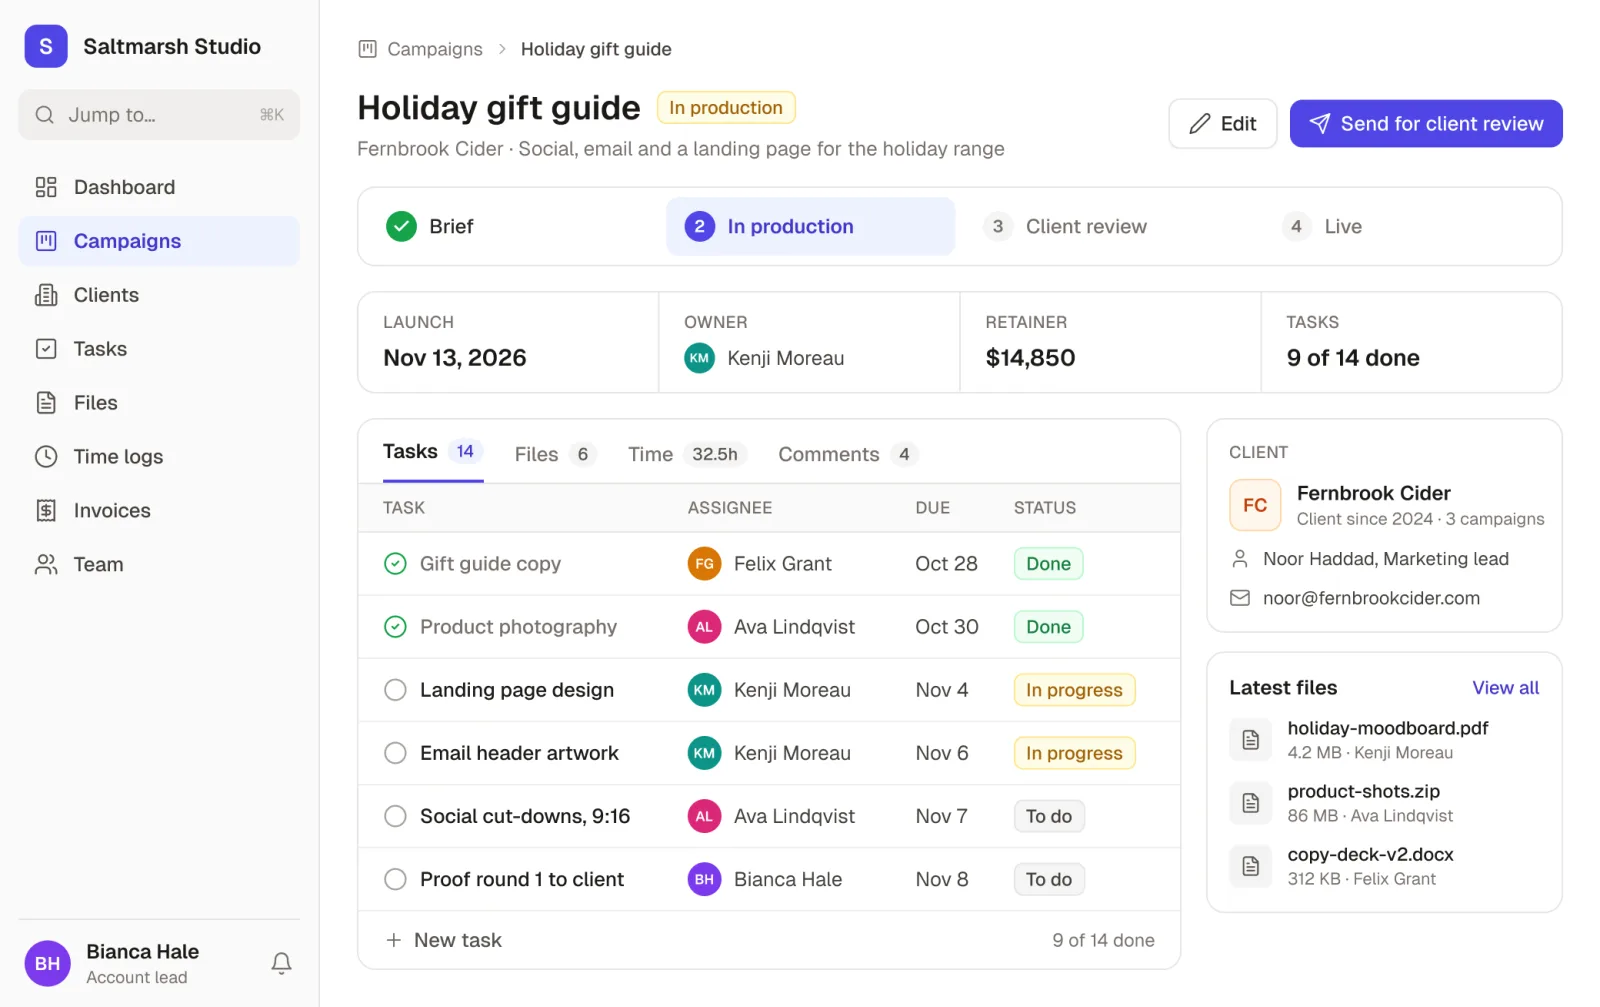This screenshot has width=1600, height=1007.
Task: Click the noor@fernbrookcider.com email address
Action: click(1371, 598)
